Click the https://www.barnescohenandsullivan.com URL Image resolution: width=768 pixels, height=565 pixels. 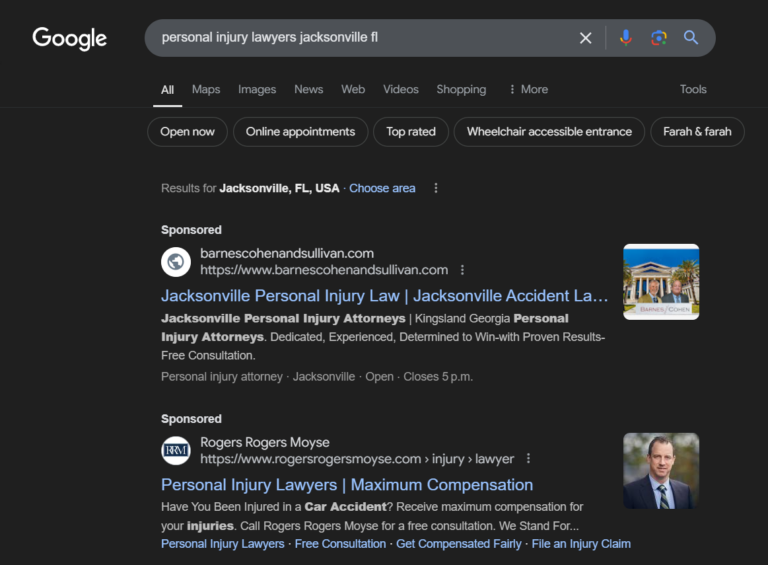pos(324,270)
